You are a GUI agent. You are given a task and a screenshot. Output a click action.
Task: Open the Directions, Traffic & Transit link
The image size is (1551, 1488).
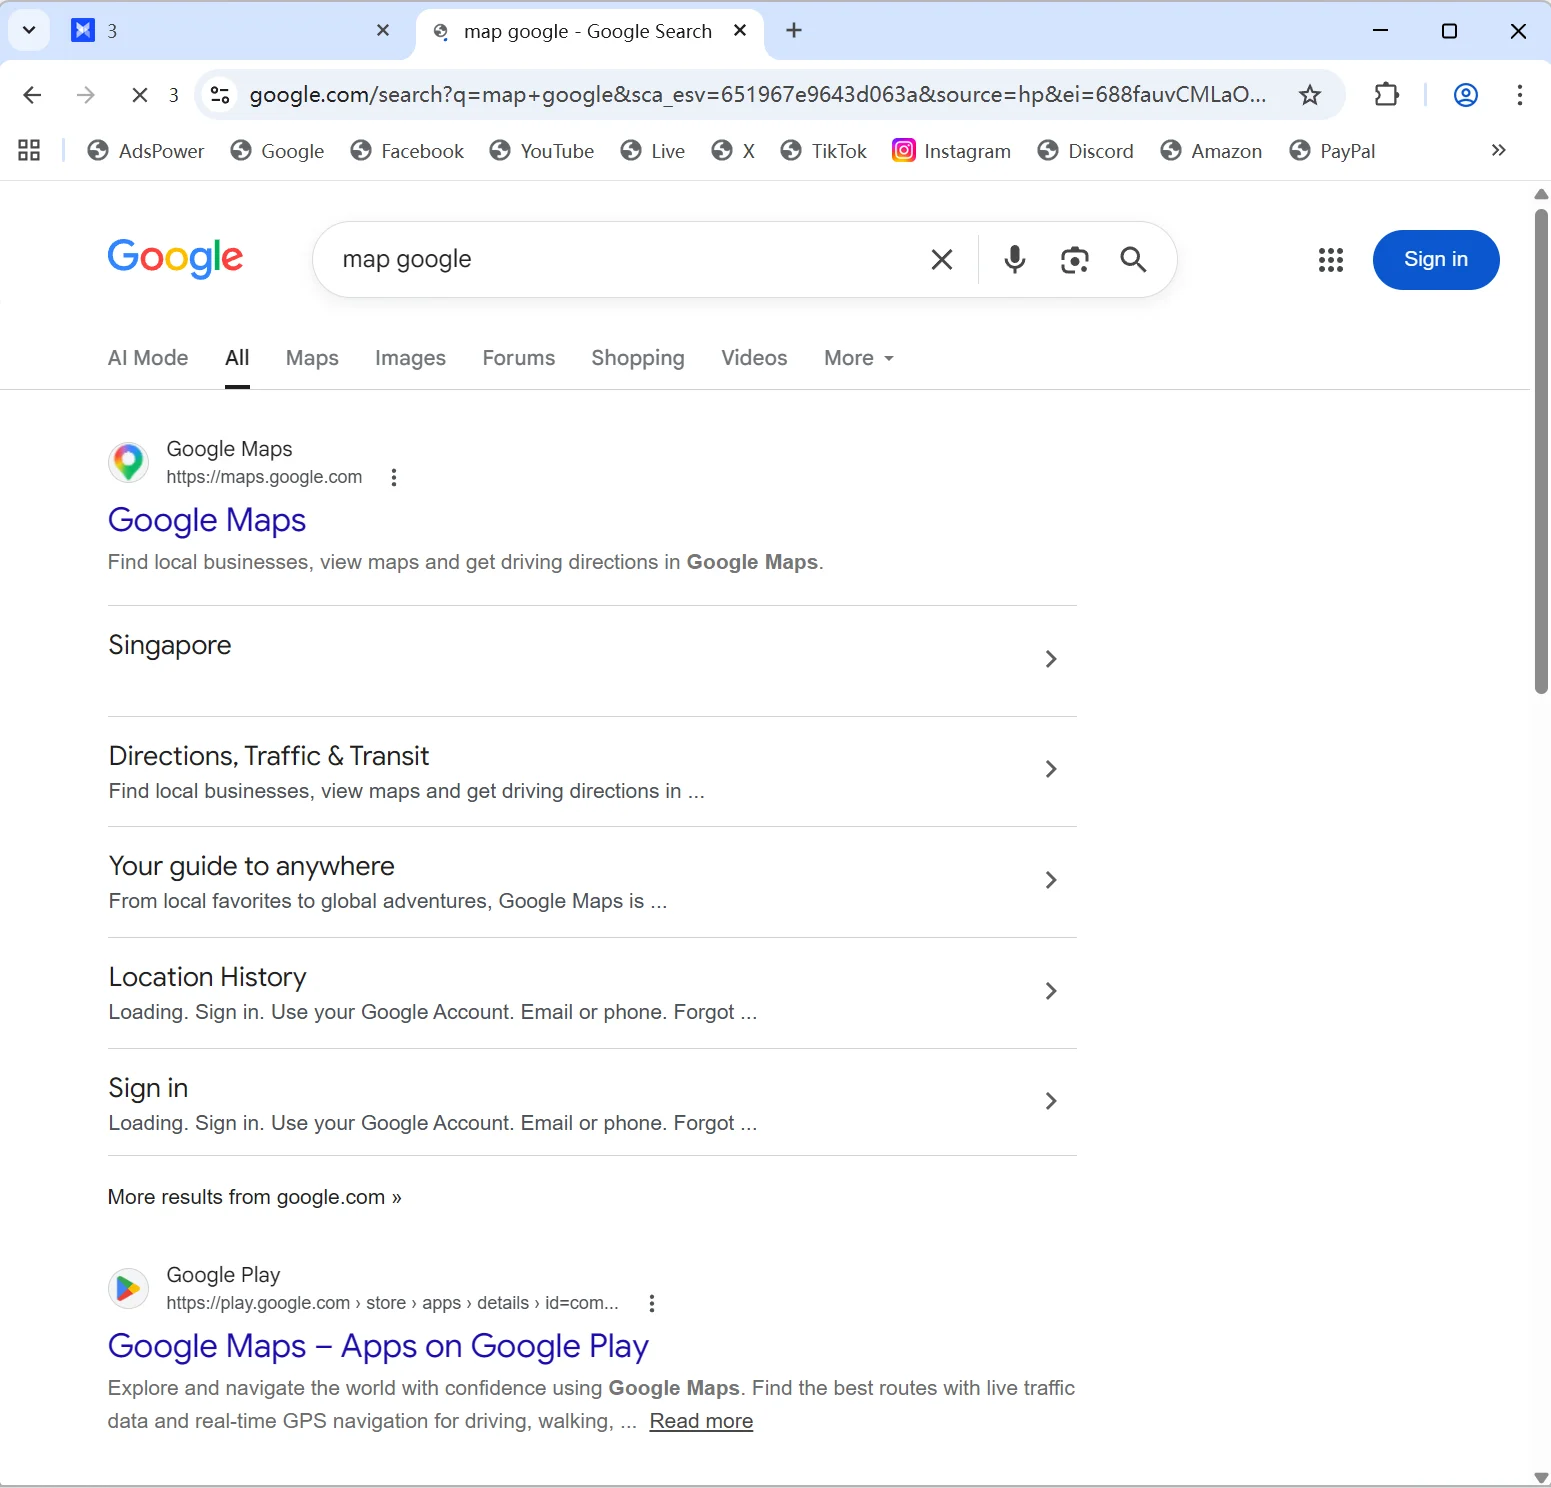point(269,756)
